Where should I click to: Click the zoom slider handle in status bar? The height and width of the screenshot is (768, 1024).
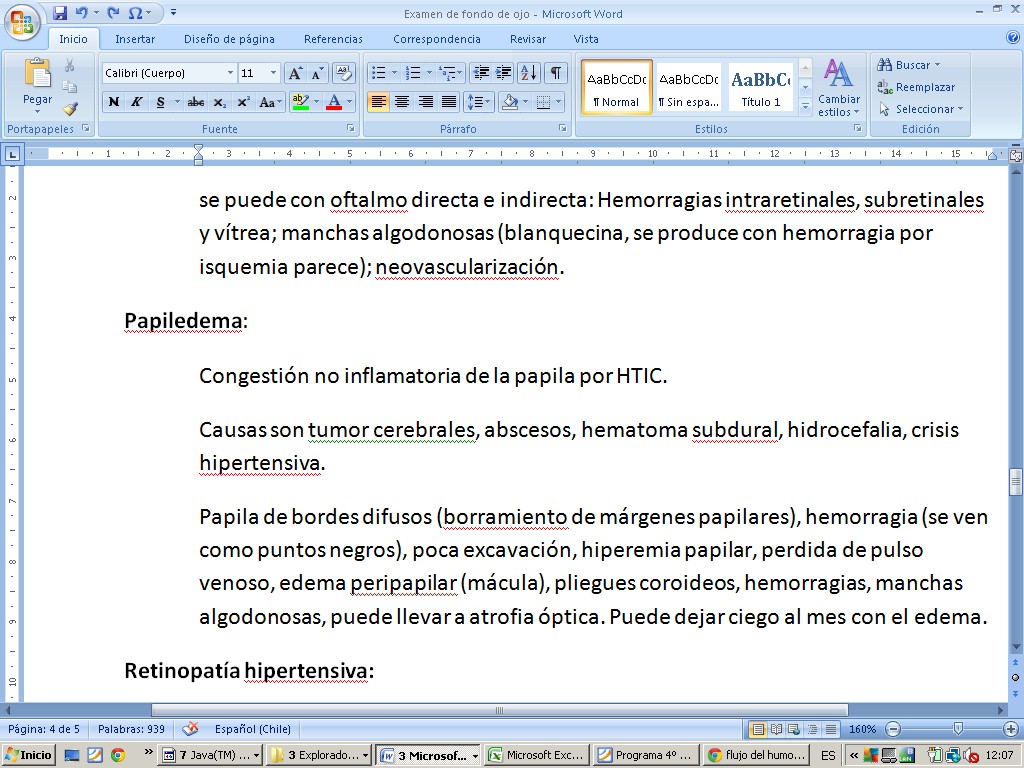958,729
